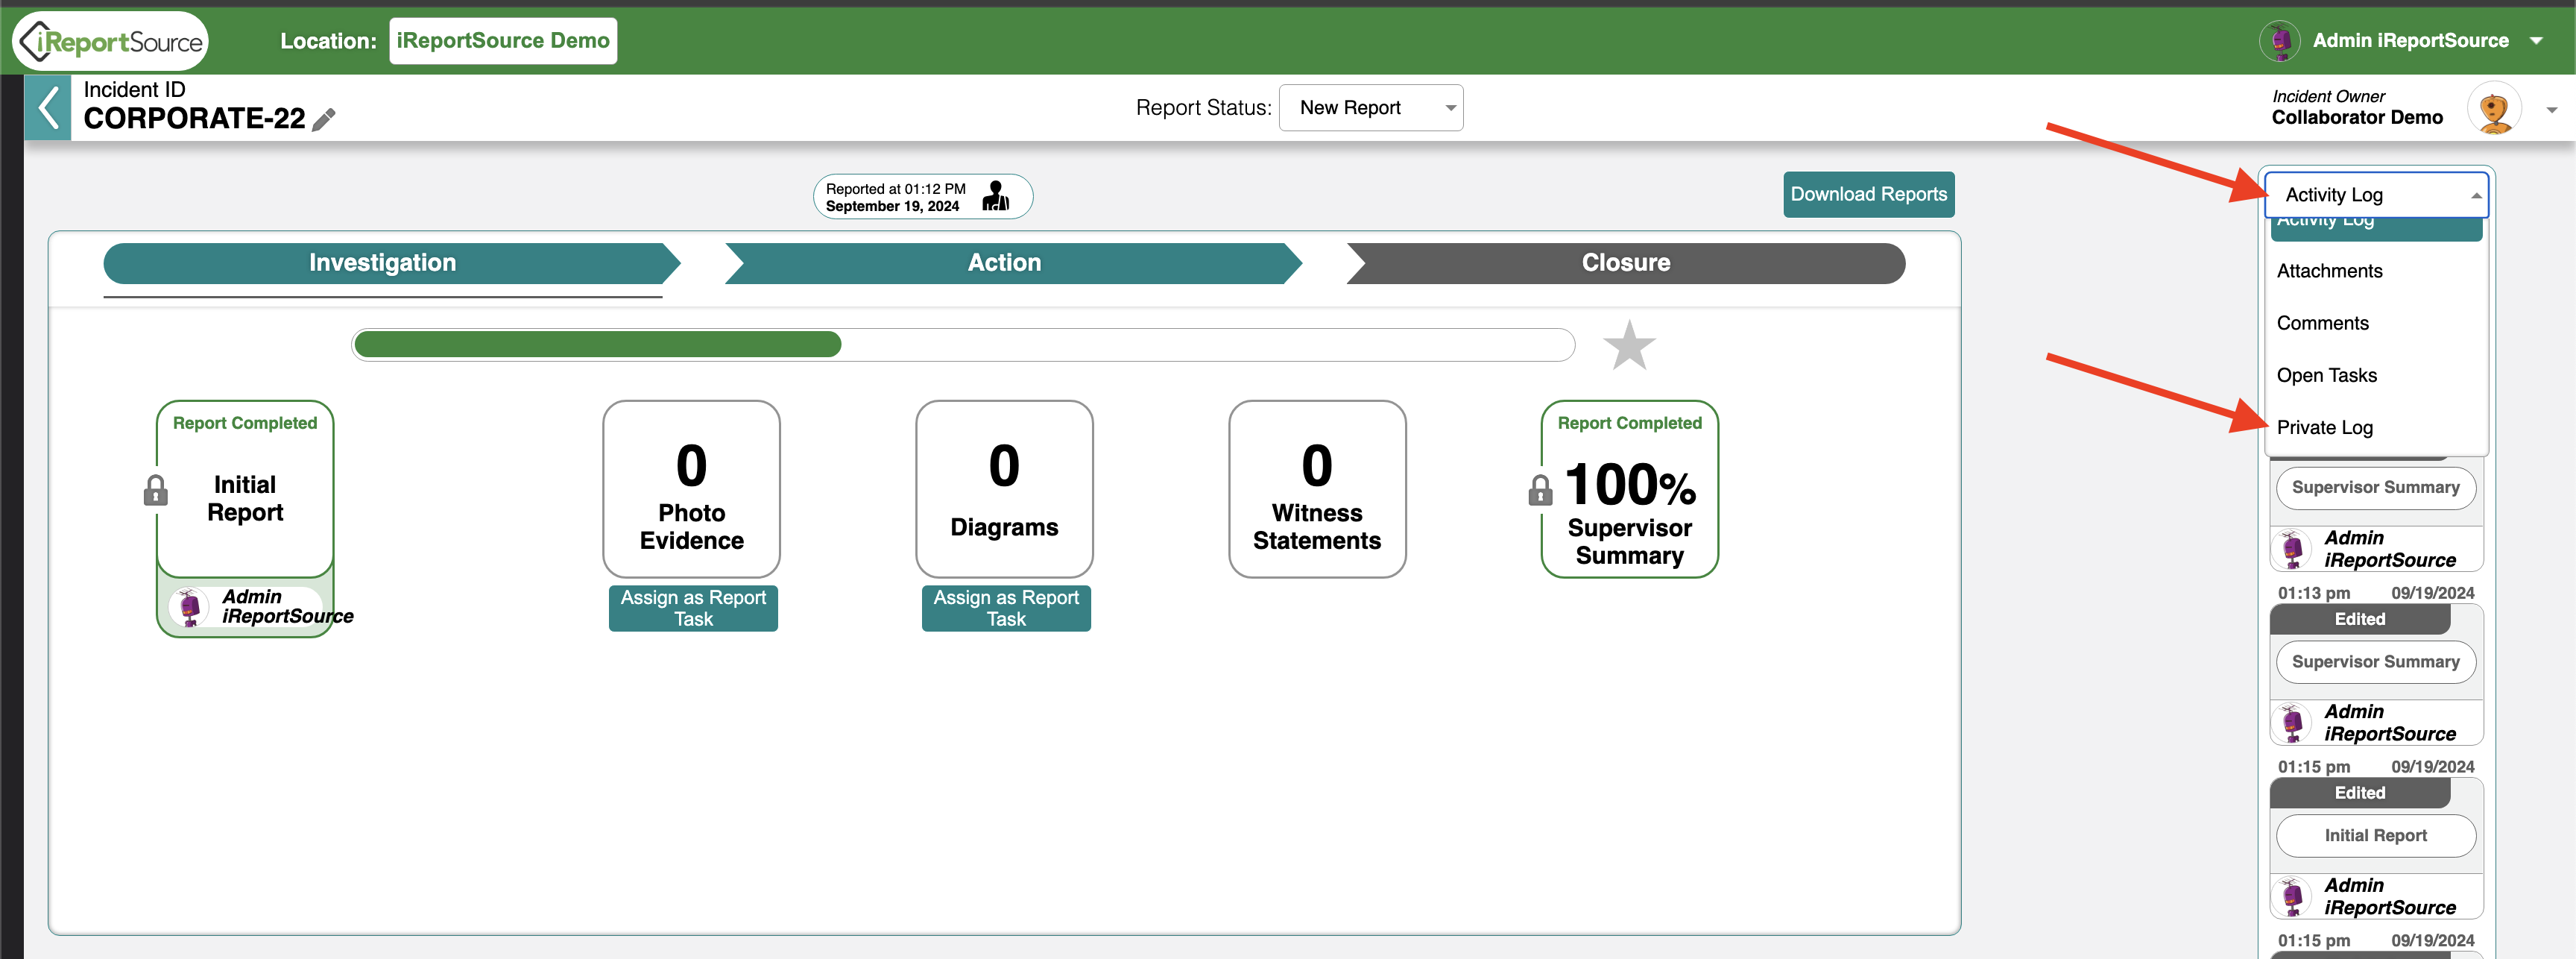Open the Photo Evidence card
2576x959 pixels.
click(x=691, y=489)
